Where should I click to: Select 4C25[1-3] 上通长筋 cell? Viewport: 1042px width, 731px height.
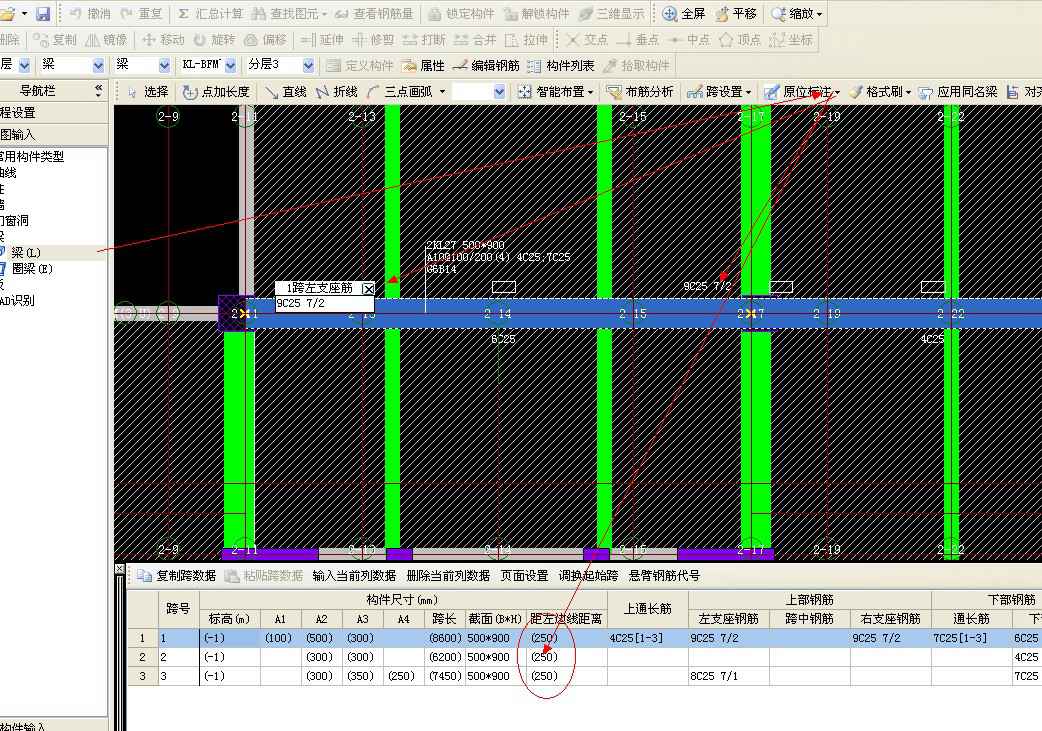click(x=648, y=638)
